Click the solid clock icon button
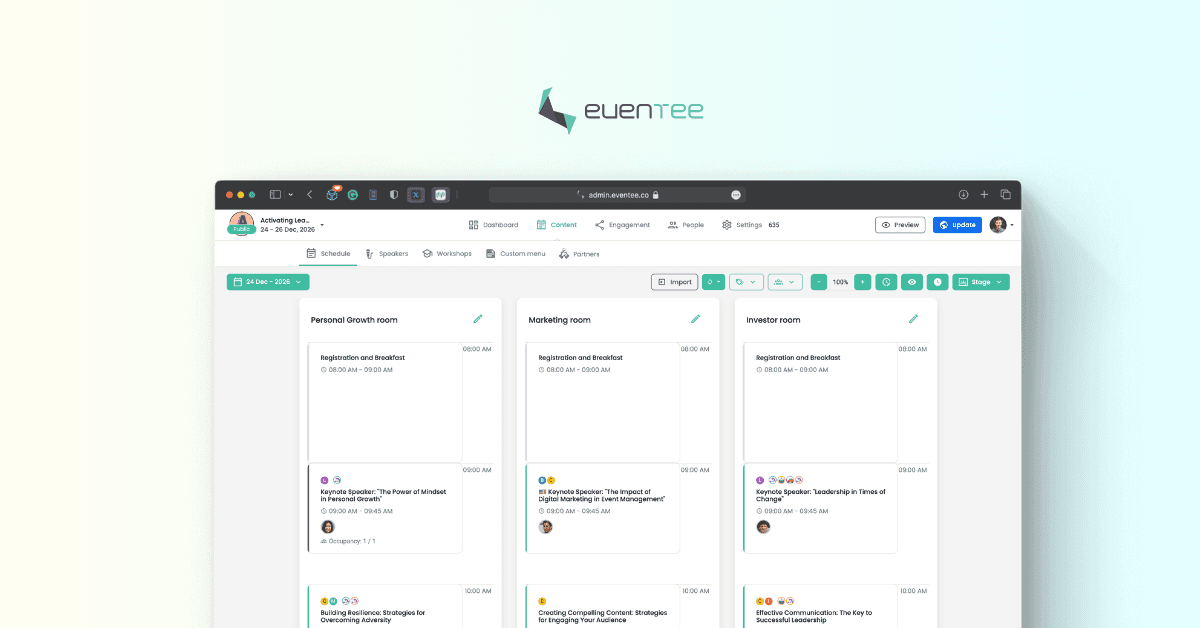Screen dimensions: 1200x628 pyautogui.click(x=937, y=282)
